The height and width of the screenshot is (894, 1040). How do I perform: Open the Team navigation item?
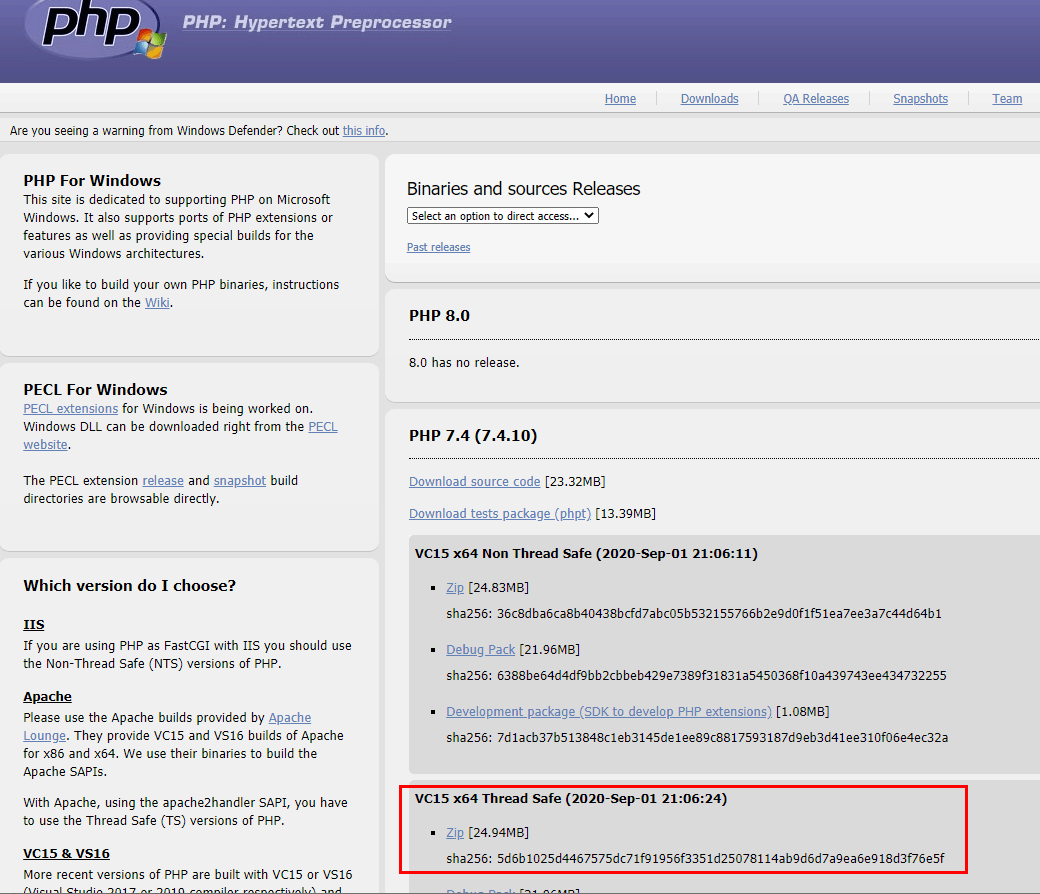tap(1007, 98)
